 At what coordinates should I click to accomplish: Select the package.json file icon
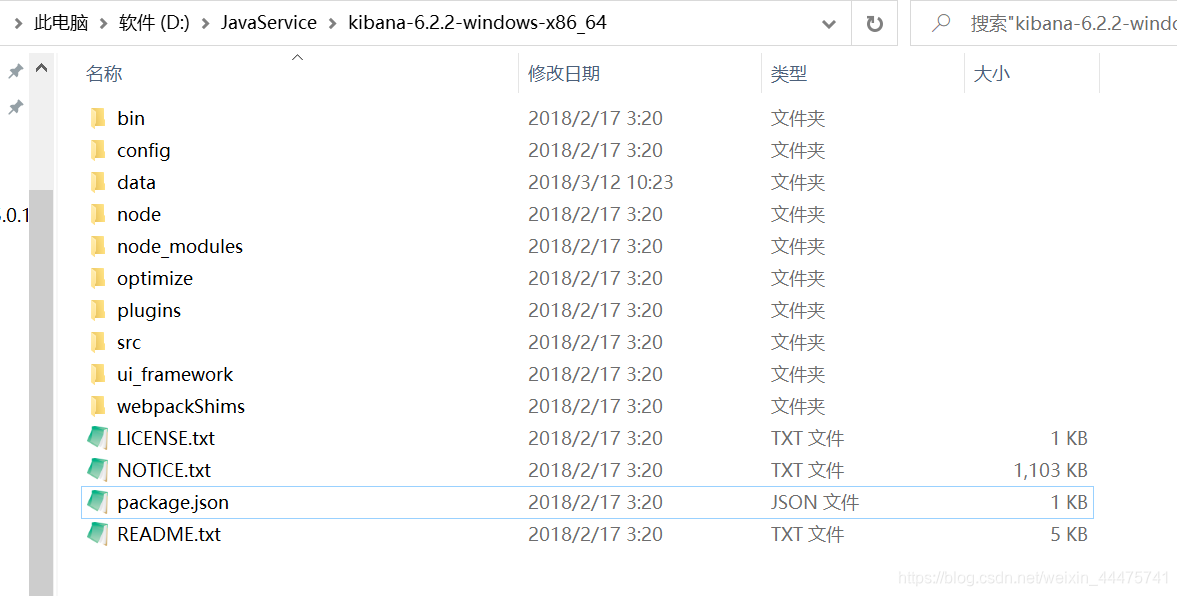[x=98, y=502]
